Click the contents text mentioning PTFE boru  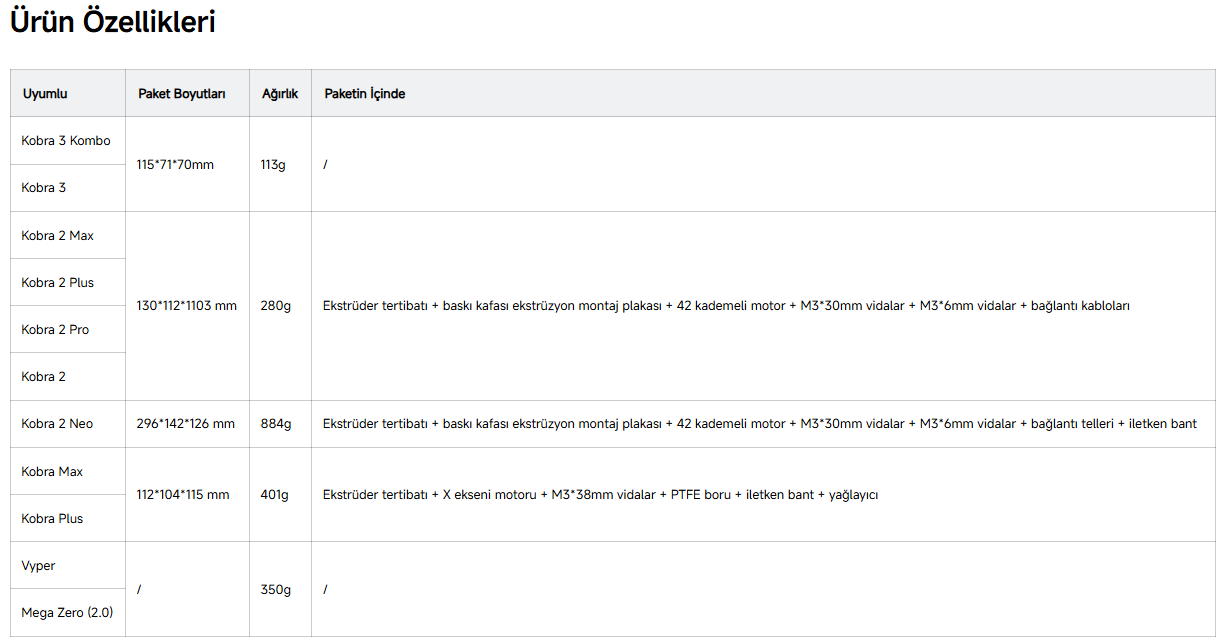[600, 495]
